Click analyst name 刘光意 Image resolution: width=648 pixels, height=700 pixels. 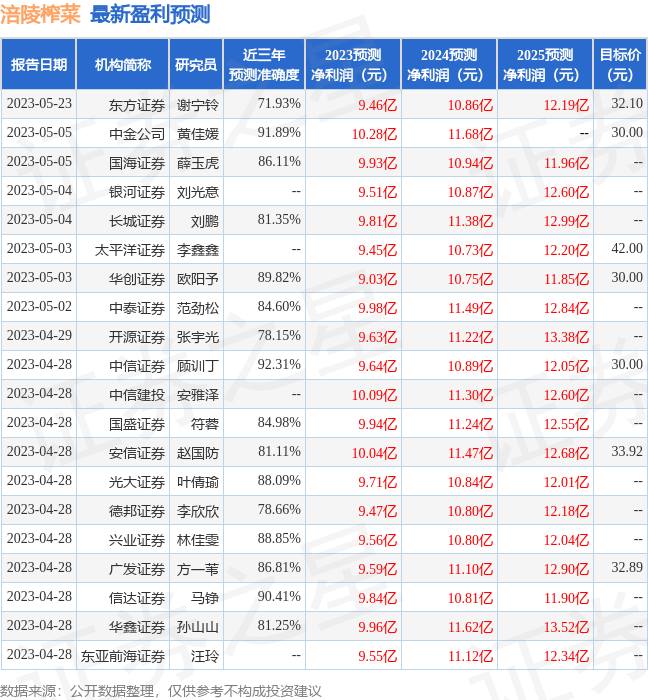[x=198, y=192]
